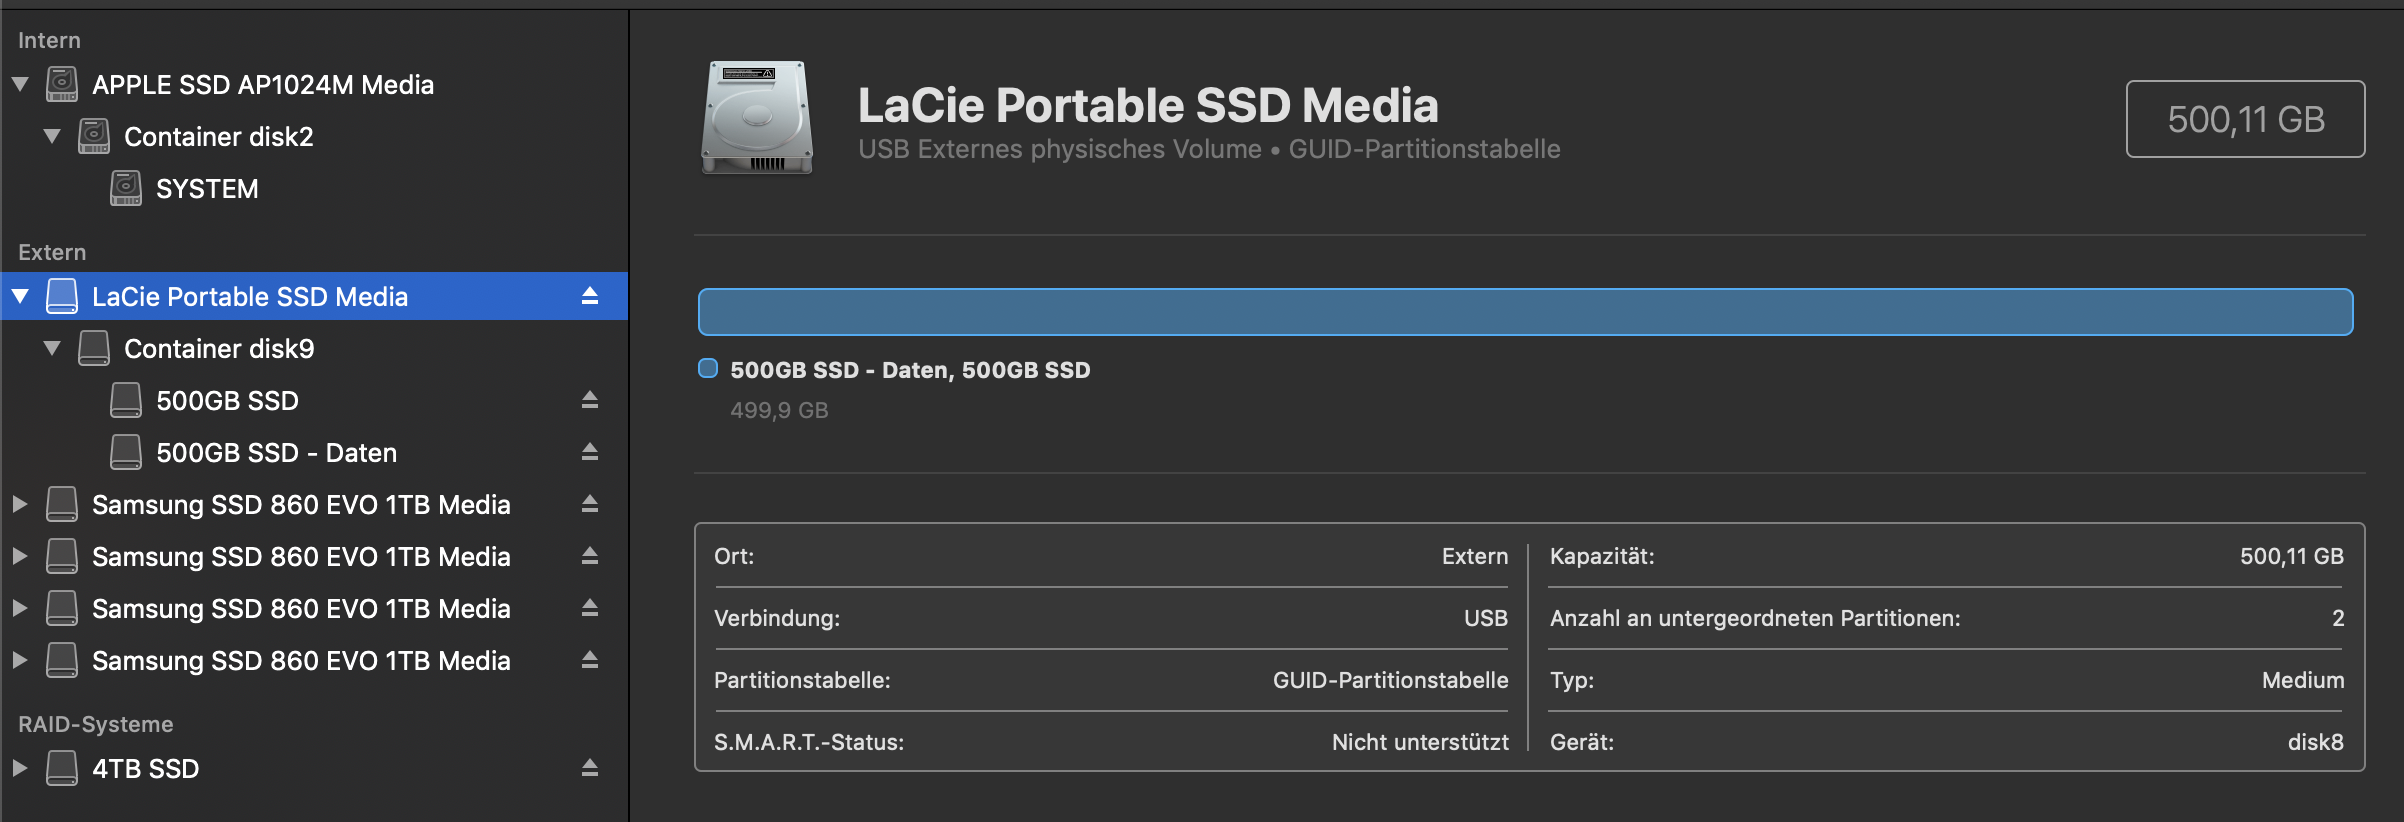Eject the first Samsung SSD 860 EVO
The height and width of the screenshot is (822, 2404).
pyautogui.click(x=590, y=504)
